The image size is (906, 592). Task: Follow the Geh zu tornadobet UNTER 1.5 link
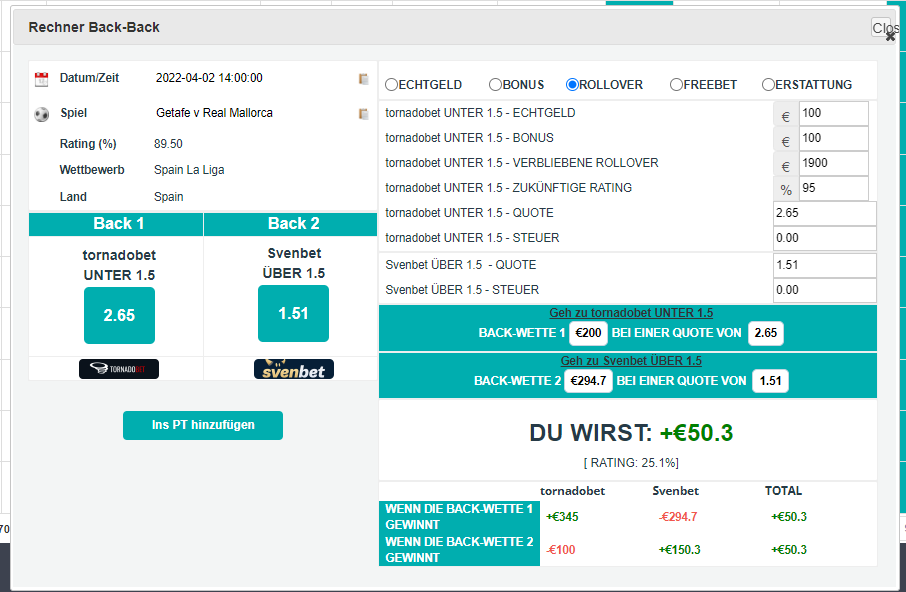point(631,313)
